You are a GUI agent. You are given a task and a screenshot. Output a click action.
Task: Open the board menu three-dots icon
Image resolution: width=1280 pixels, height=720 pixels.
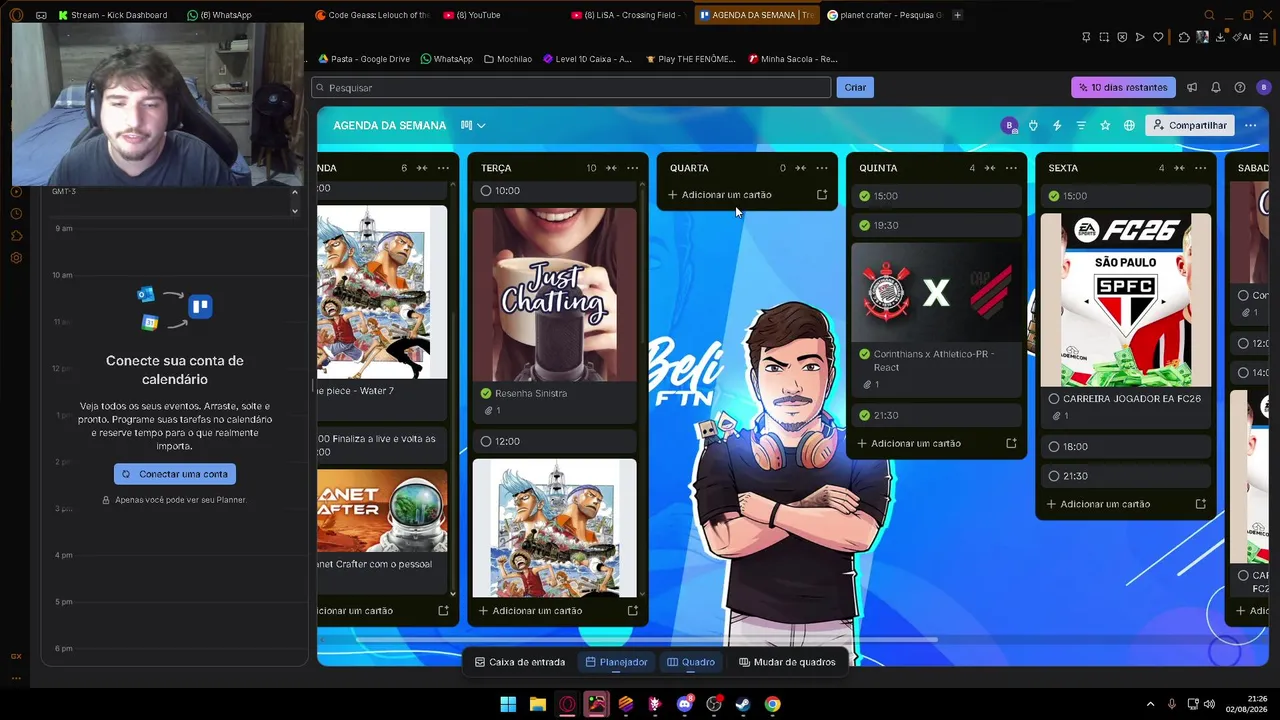1250,125
